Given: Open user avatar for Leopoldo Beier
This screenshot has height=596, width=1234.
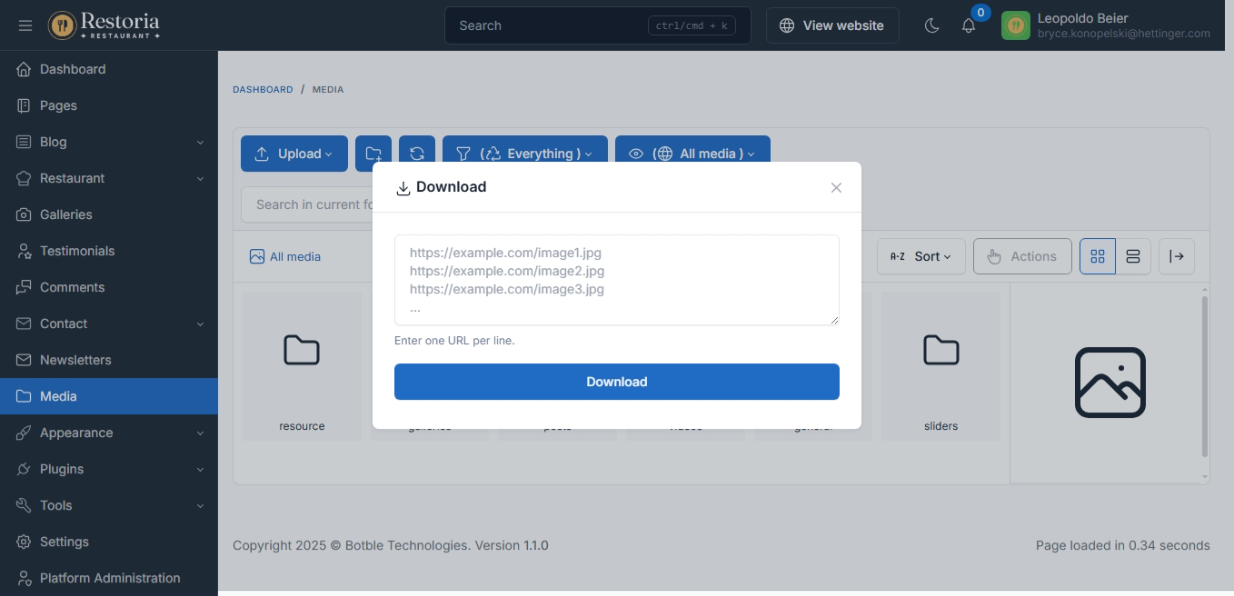Looking at the screenshot, I should (x=1015, y=26).
